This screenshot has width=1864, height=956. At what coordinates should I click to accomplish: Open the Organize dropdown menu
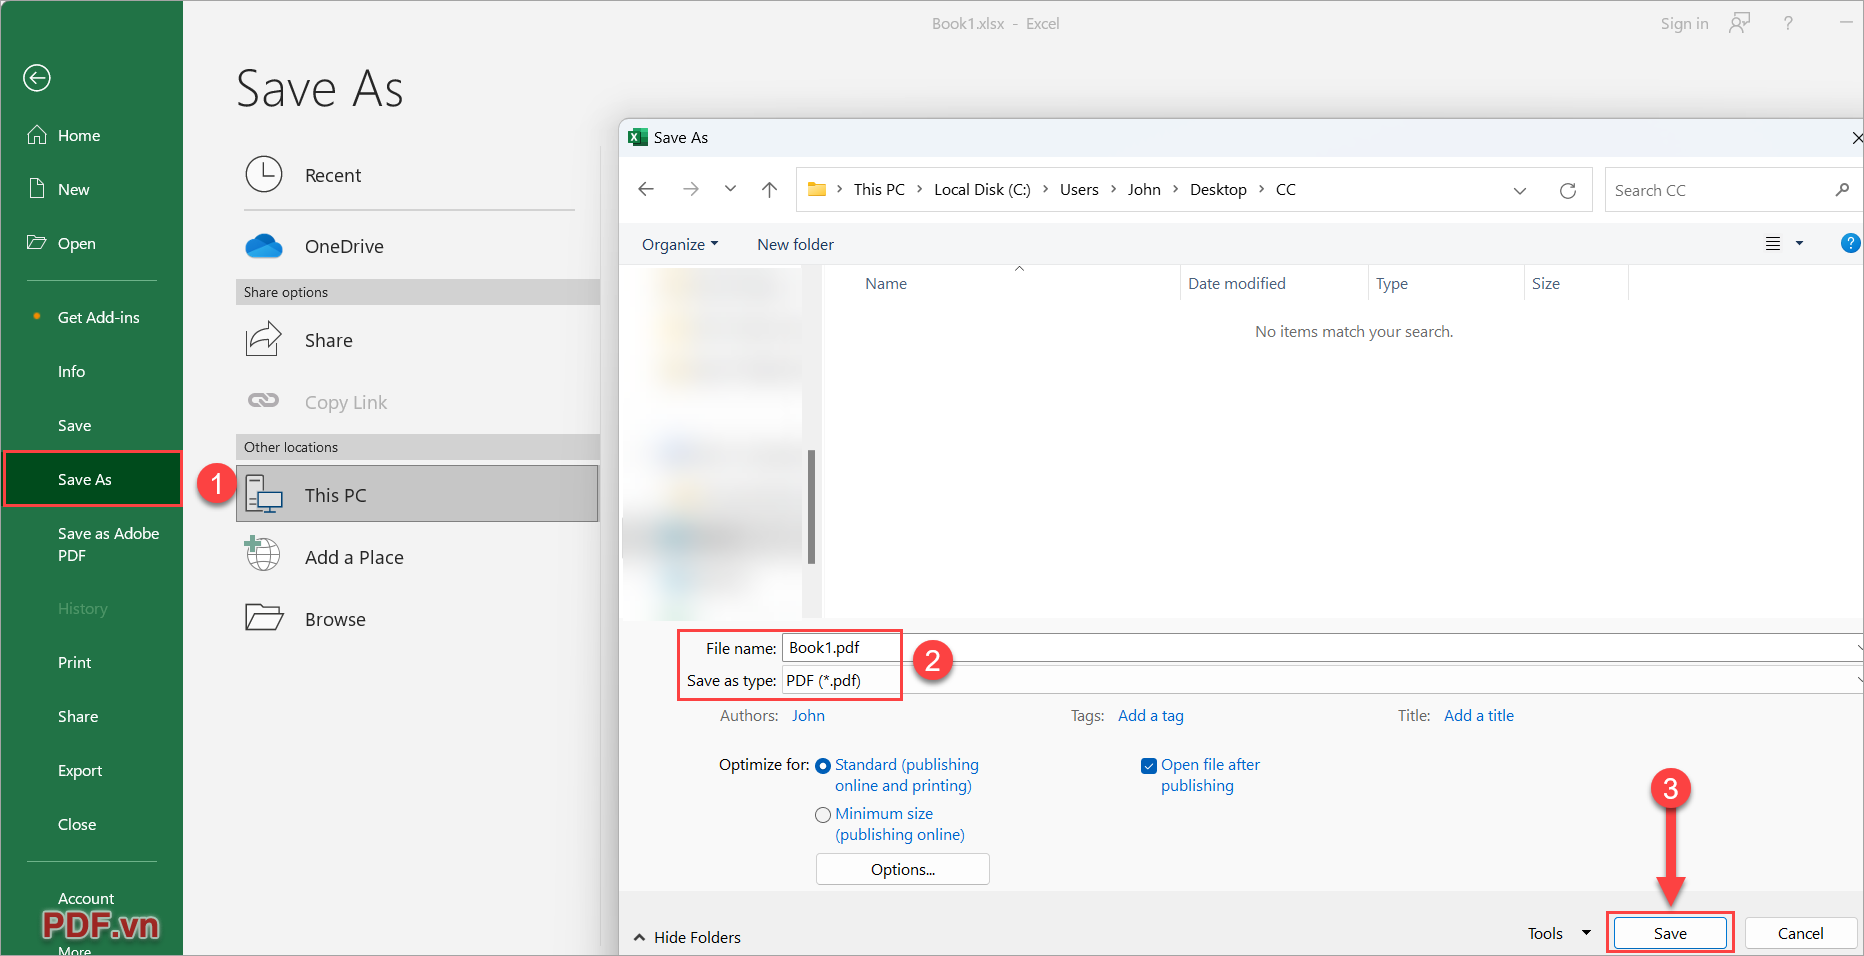coord(680,244)
